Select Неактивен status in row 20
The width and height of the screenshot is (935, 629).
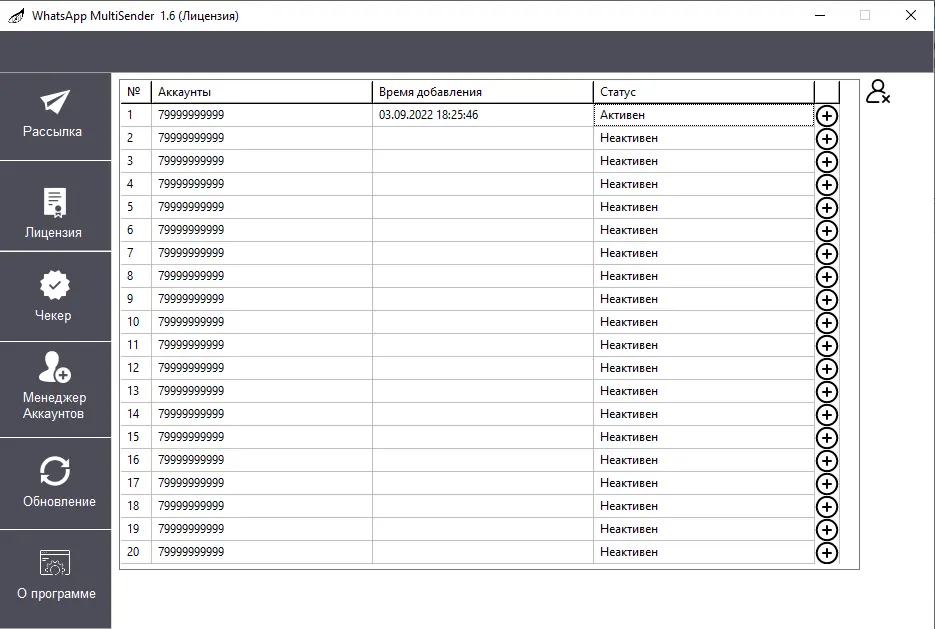coord(704,552)
